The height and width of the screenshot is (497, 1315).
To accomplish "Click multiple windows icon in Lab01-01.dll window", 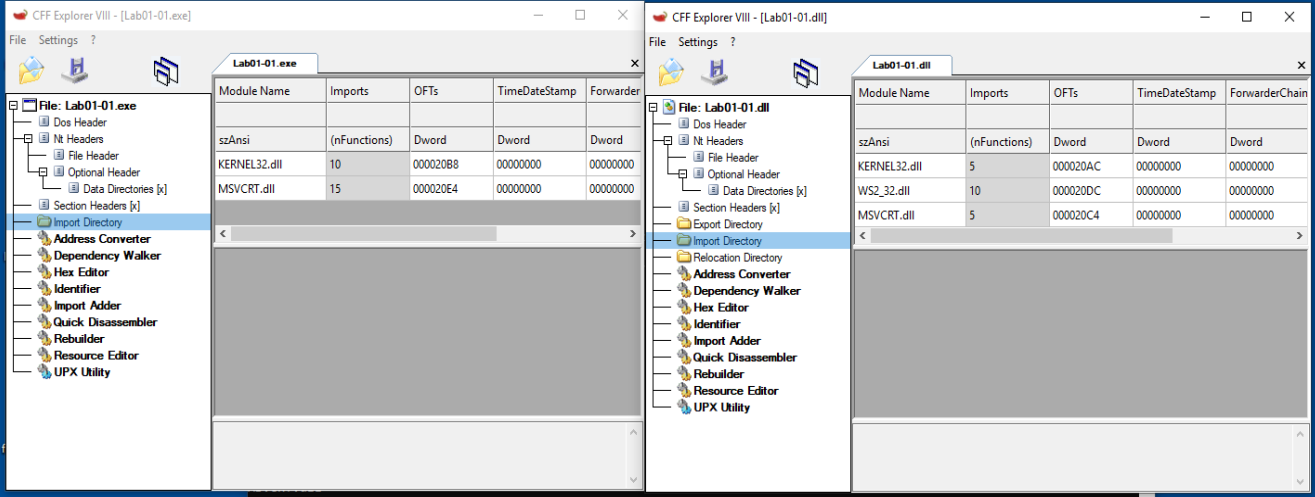I will pos(806,73).
